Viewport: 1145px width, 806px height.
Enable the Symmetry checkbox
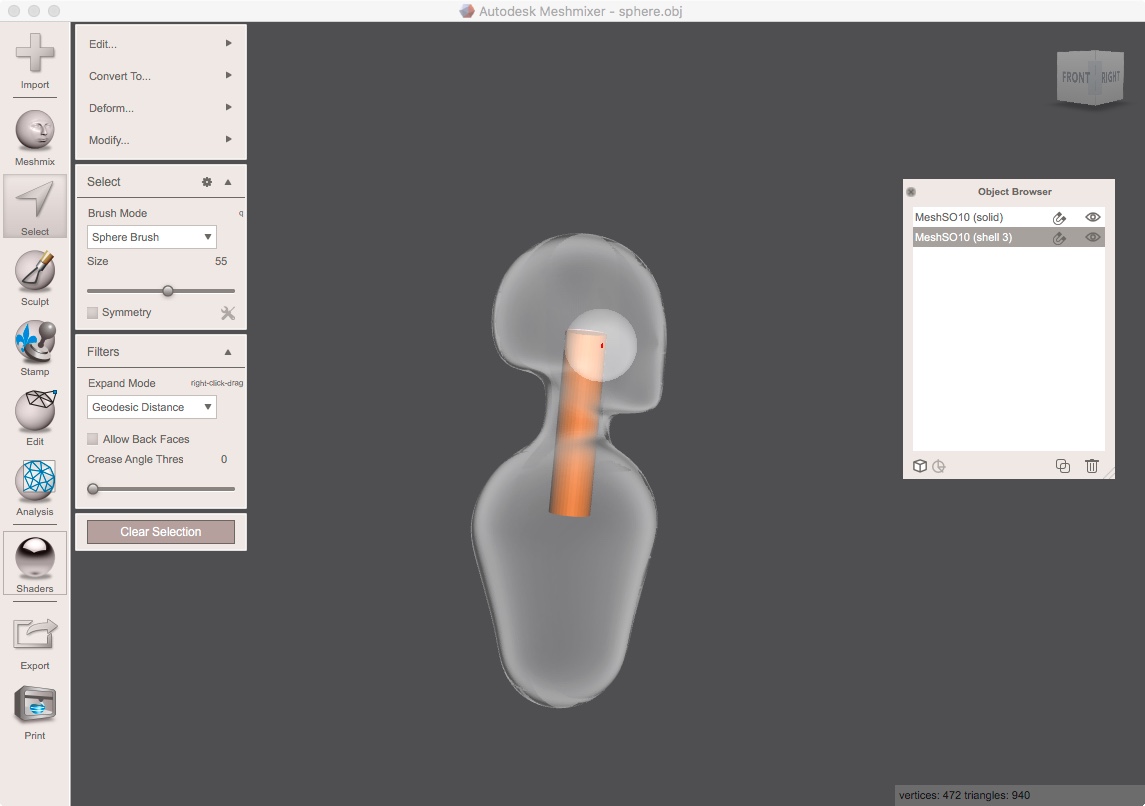click(x=93, y=312)
